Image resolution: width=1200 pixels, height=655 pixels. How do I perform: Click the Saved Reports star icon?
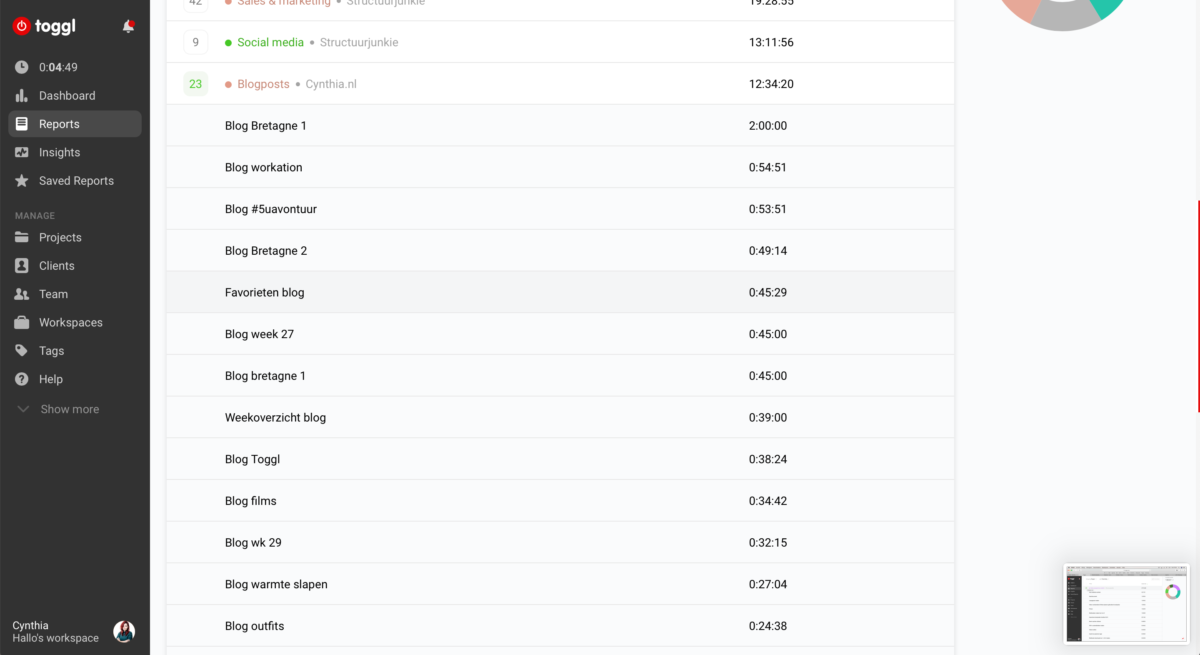[22, 181]
